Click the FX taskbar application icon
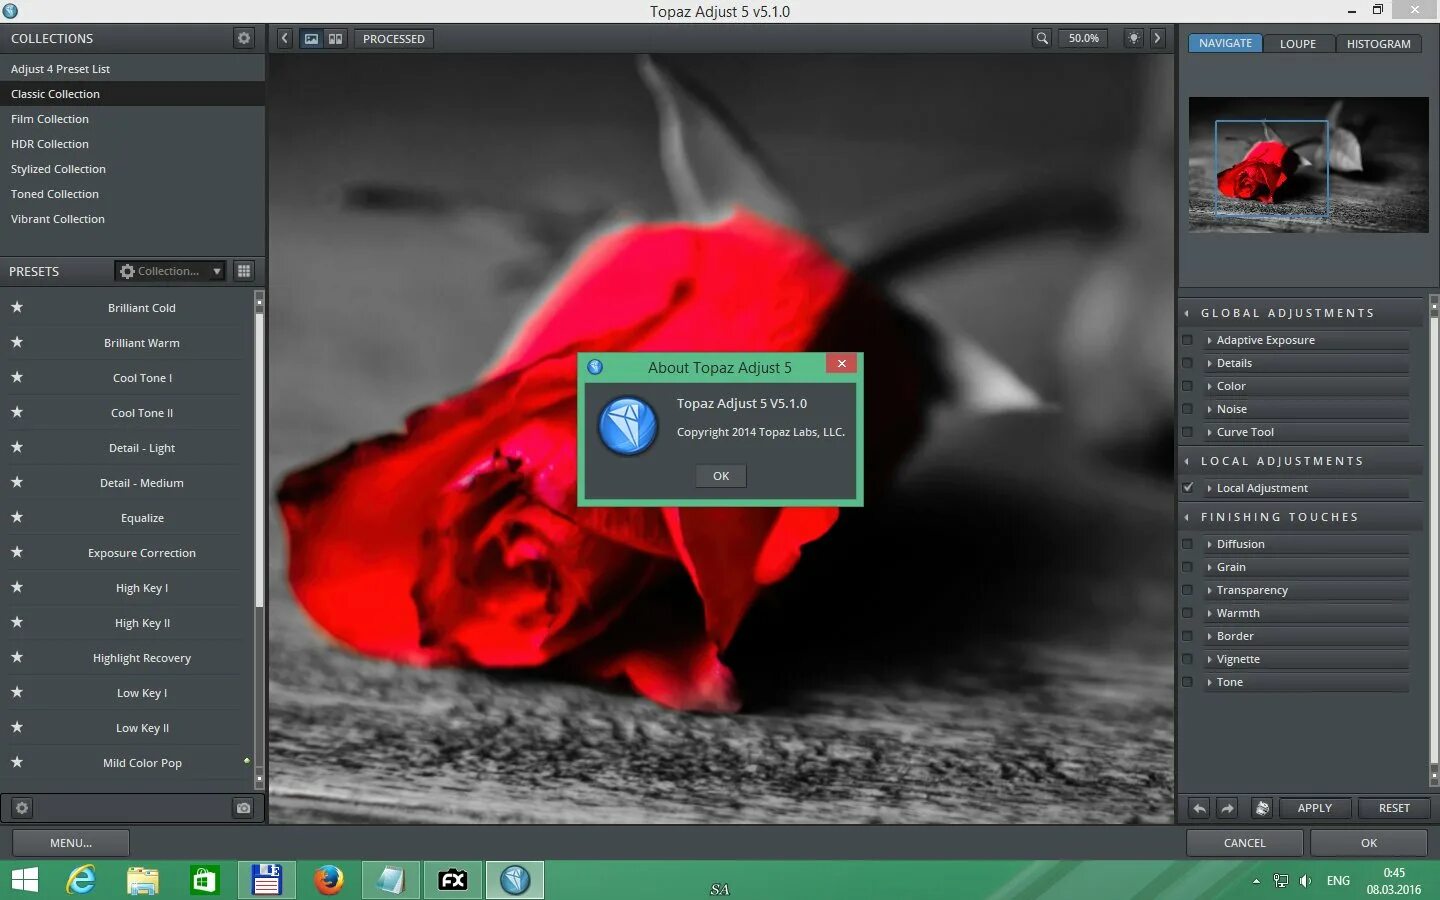The width and height of the screenshot is (1440, 900). tap(453, 880)
